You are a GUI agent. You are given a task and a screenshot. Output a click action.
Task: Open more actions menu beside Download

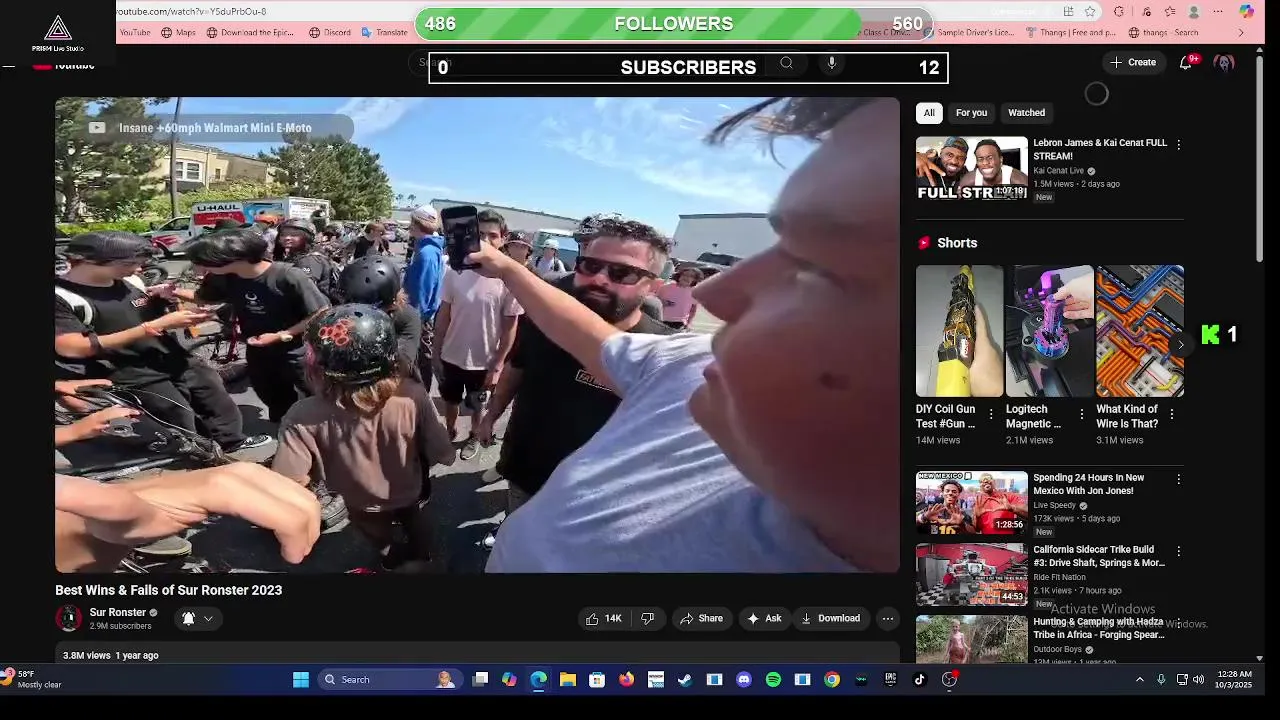[x=887, y=618]
